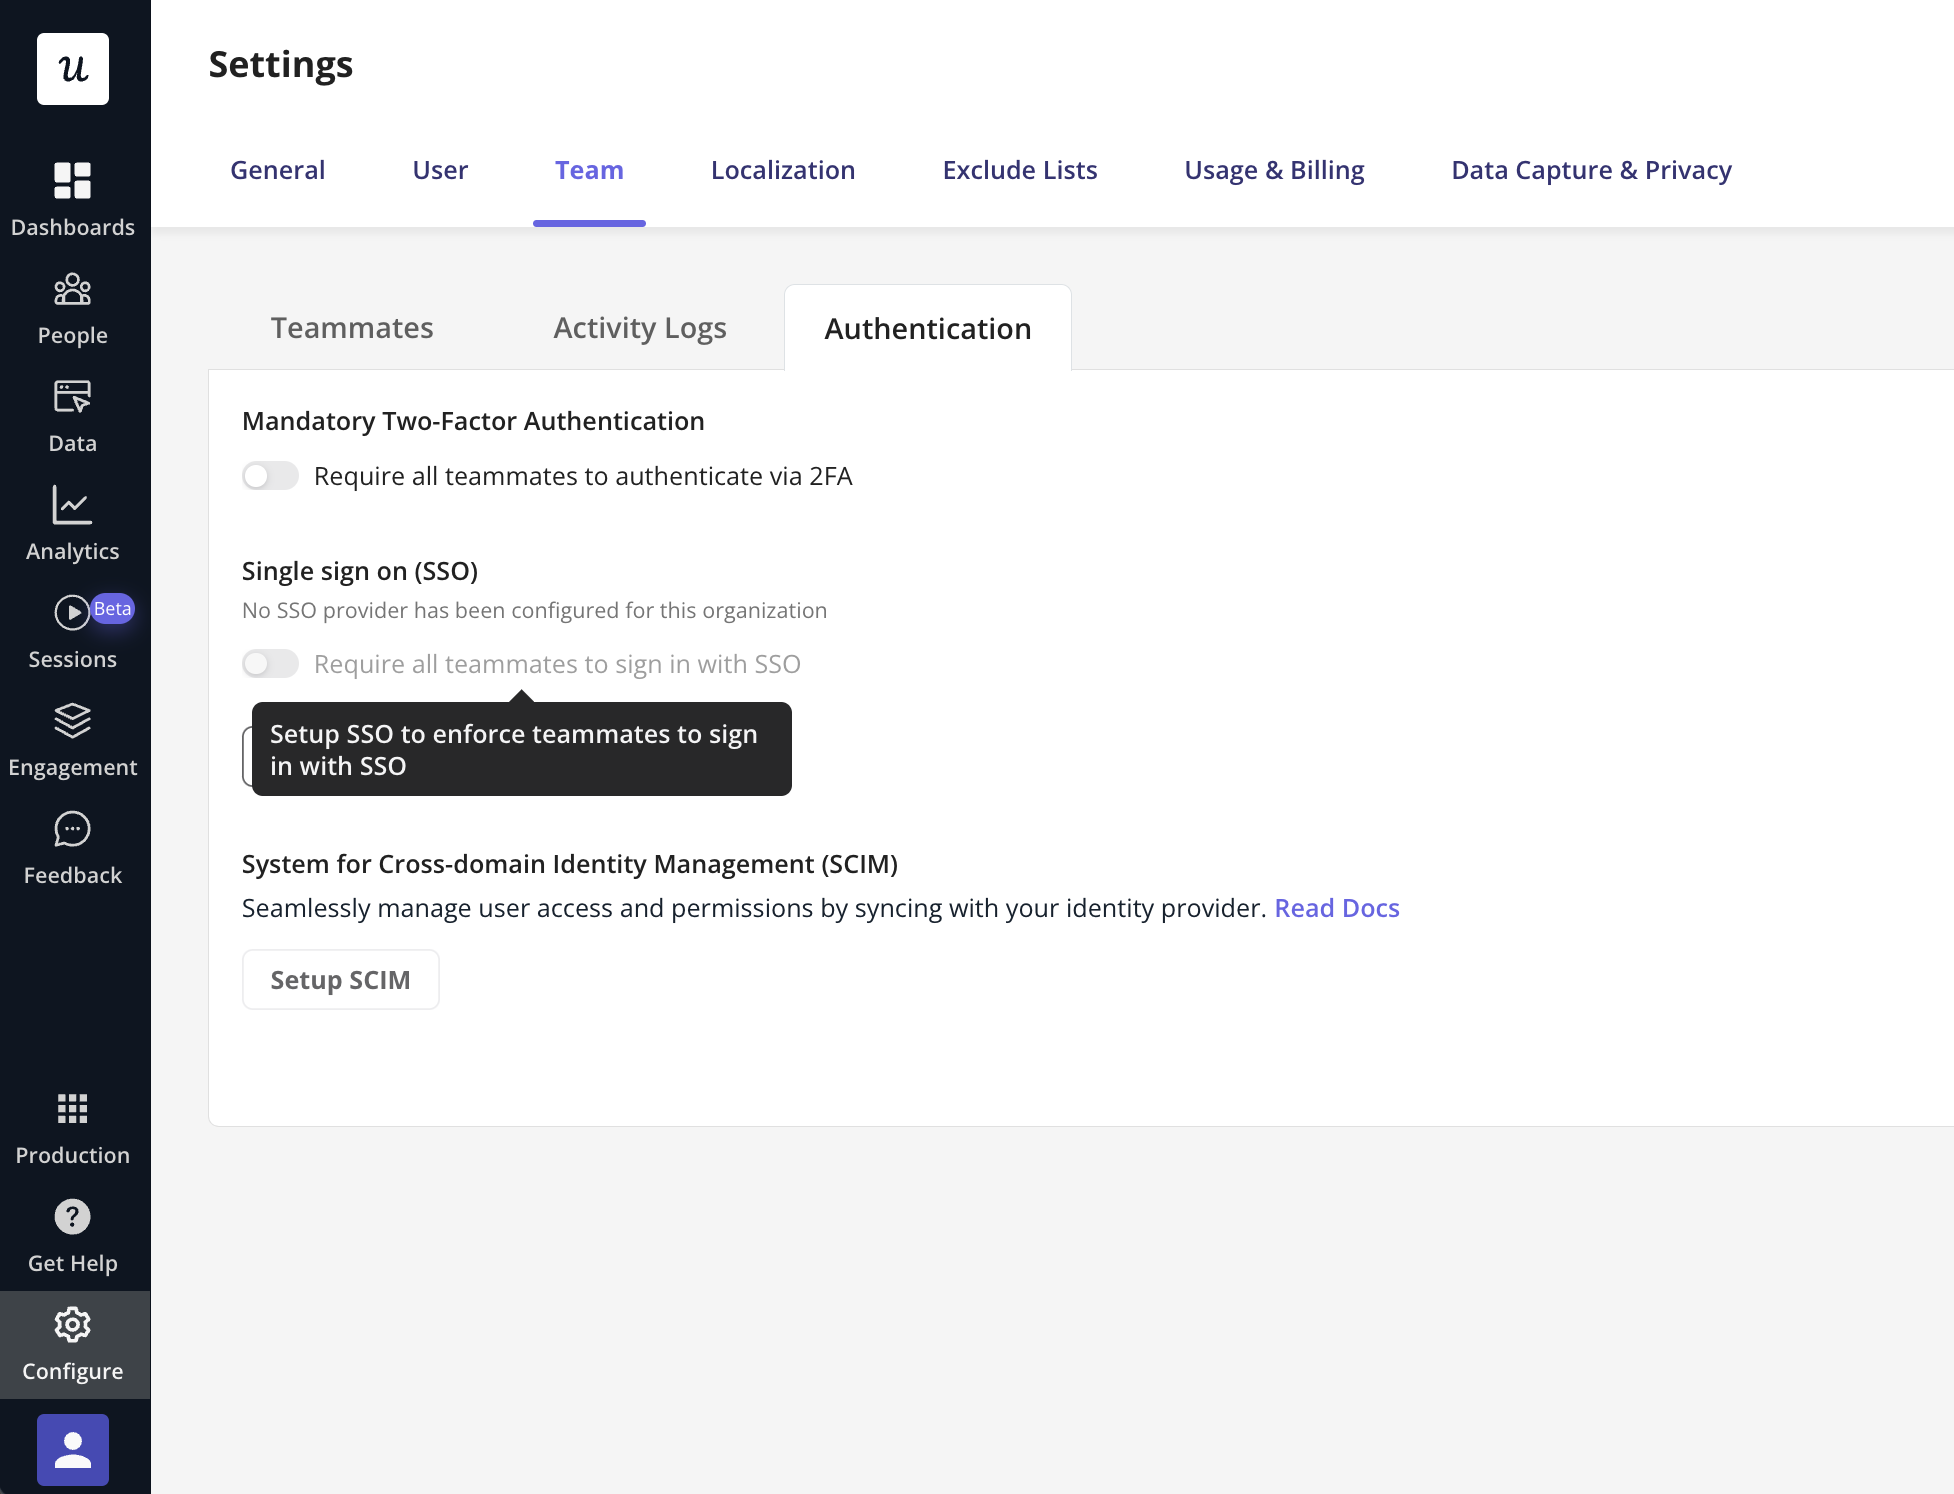
Task: Click the Userpilot logo icon
Action: click(73, 69)
